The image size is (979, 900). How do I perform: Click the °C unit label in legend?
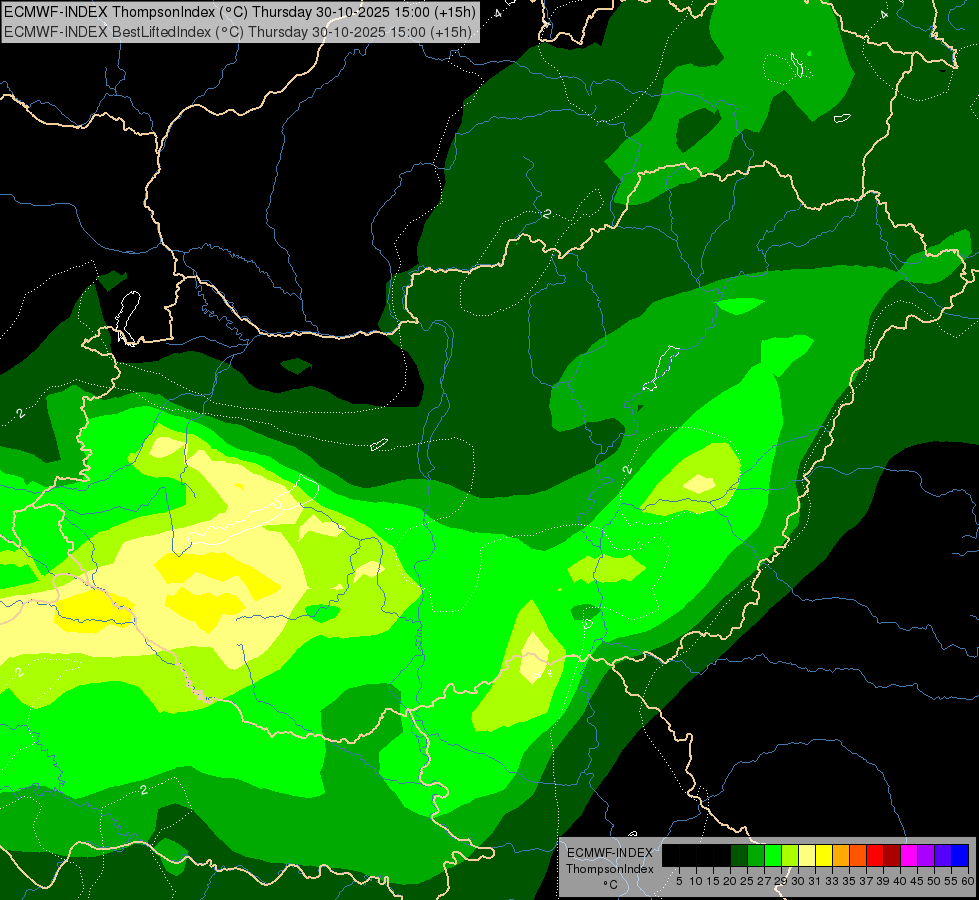tap(610, 885)
